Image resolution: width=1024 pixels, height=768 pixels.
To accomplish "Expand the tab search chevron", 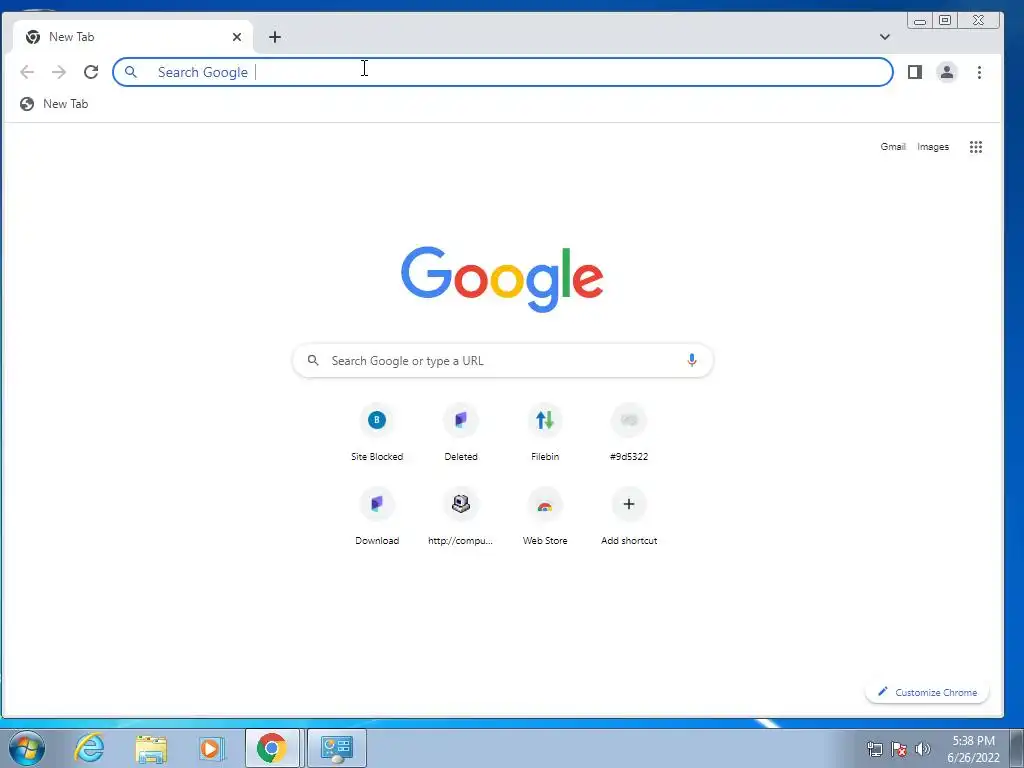I will pyautogui.click(x=884, y=37).
